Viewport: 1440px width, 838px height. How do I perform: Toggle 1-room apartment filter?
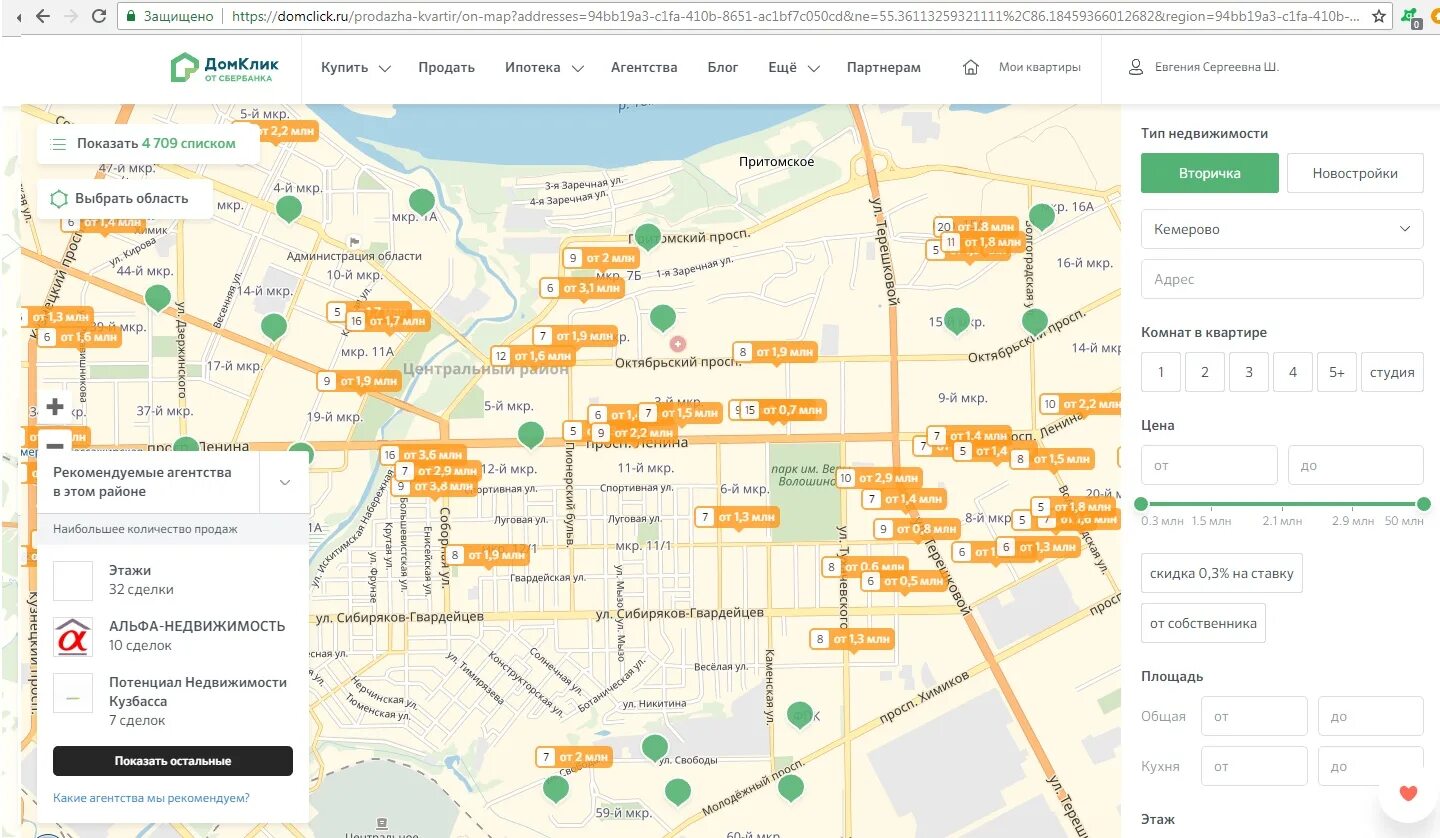tap(1161, 372)
